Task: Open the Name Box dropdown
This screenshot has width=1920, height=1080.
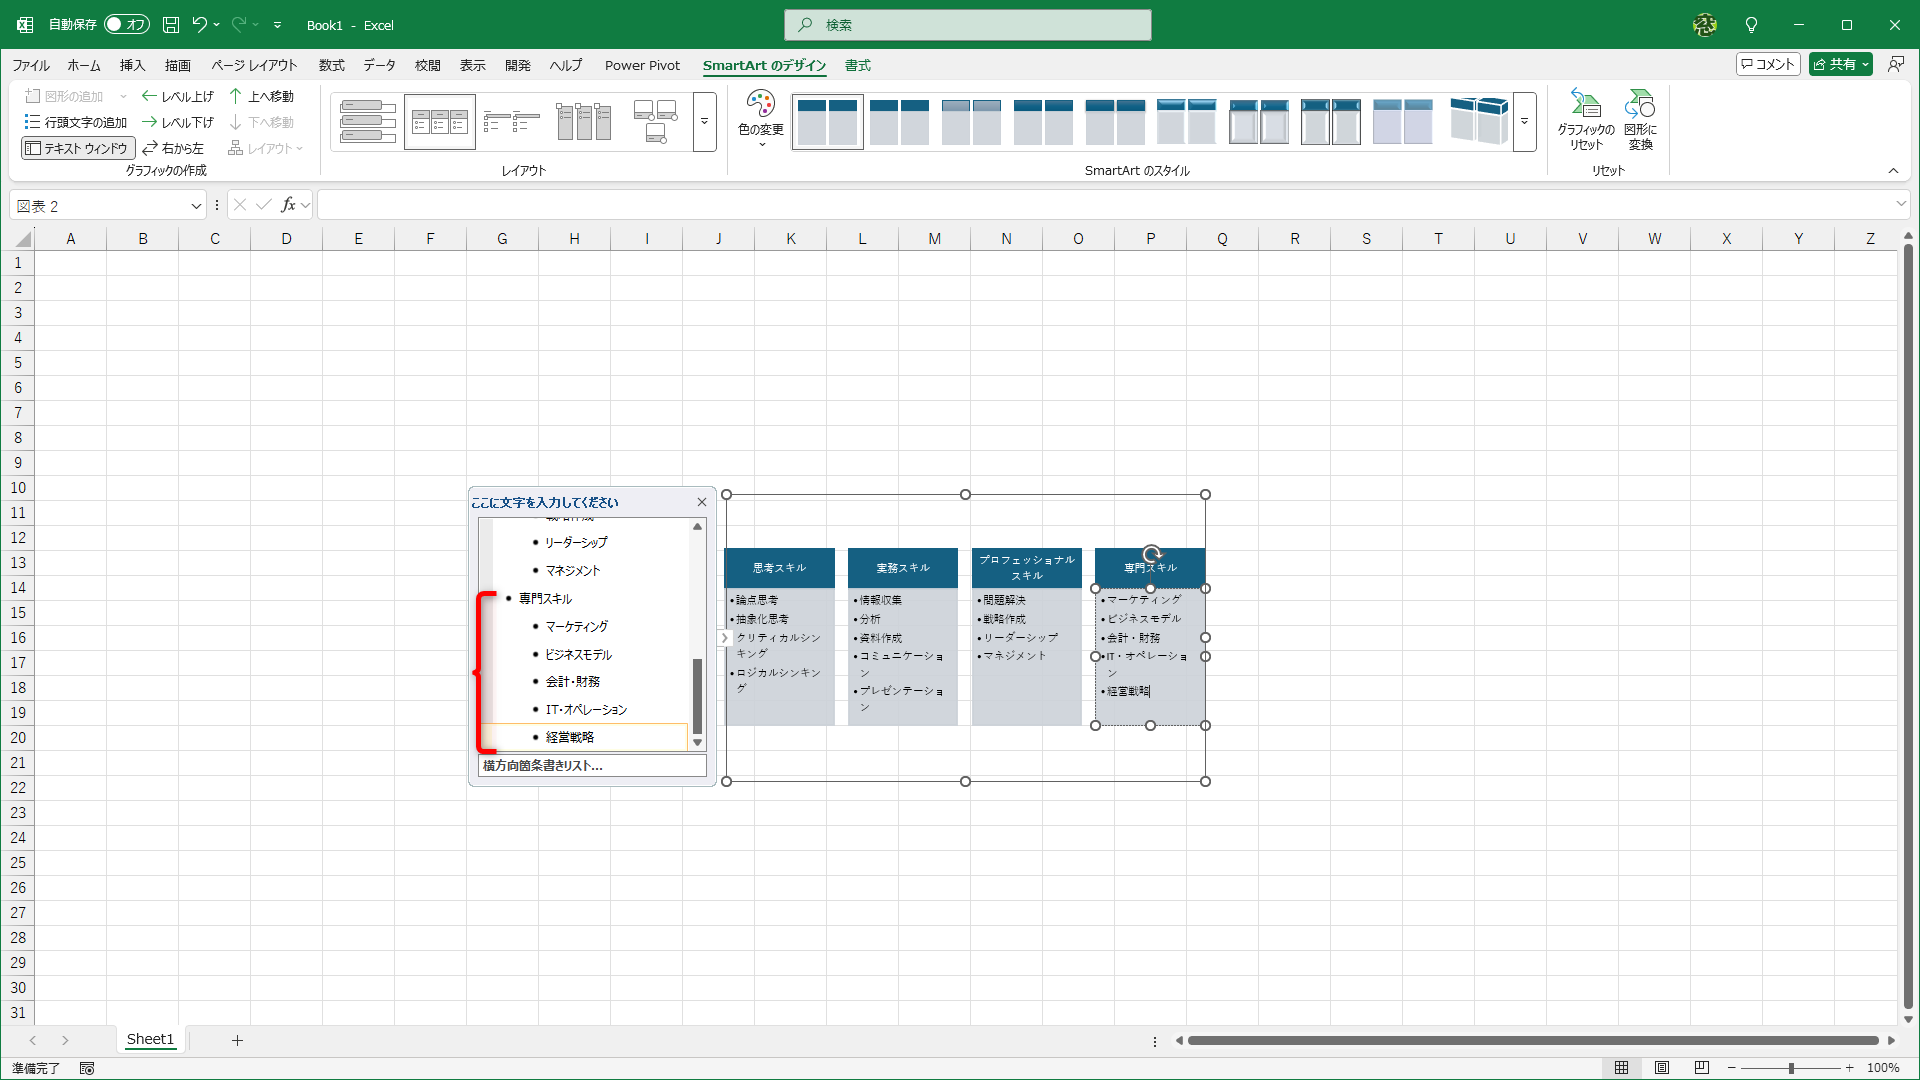Action: pos(196,206)
